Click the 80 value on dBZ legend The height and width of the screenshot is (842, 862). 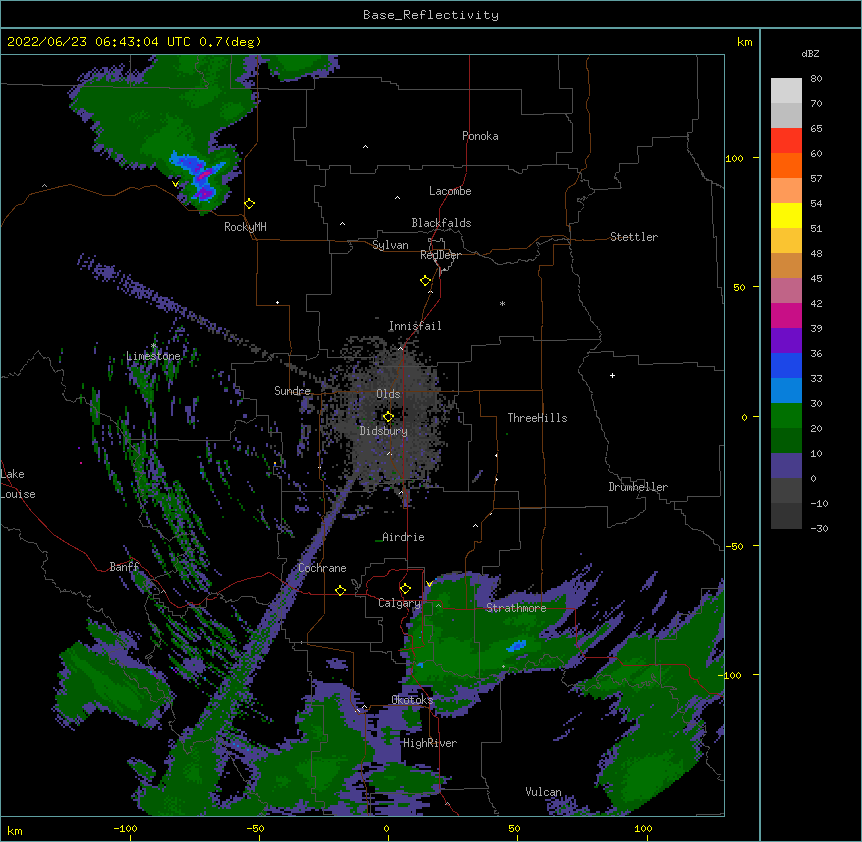[816, 79]
